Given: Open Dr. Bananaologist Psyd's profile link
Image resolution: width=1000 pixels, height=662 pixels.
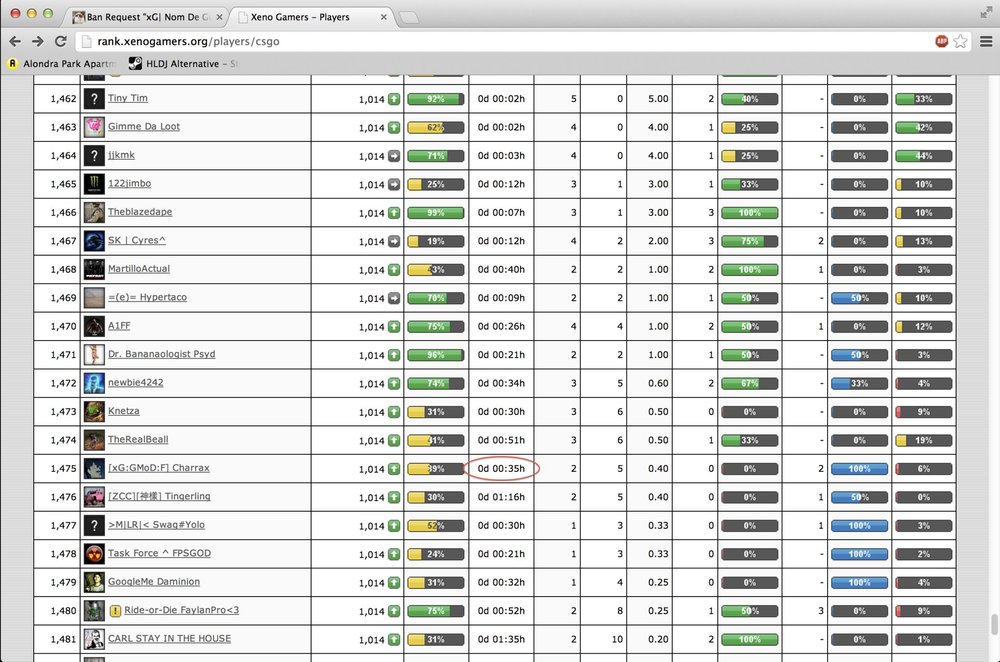Looking at the screenshot, I should 161,354.
